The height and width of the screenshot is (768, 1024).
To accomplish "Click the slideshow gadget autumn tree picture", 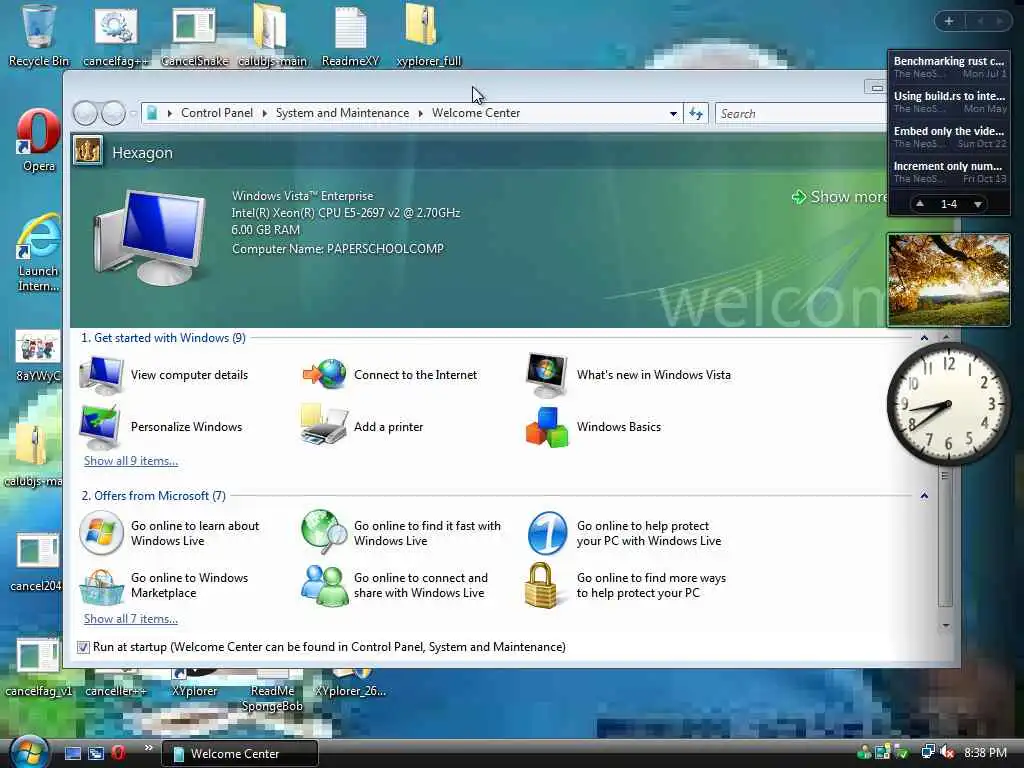I will coord(949,280).
